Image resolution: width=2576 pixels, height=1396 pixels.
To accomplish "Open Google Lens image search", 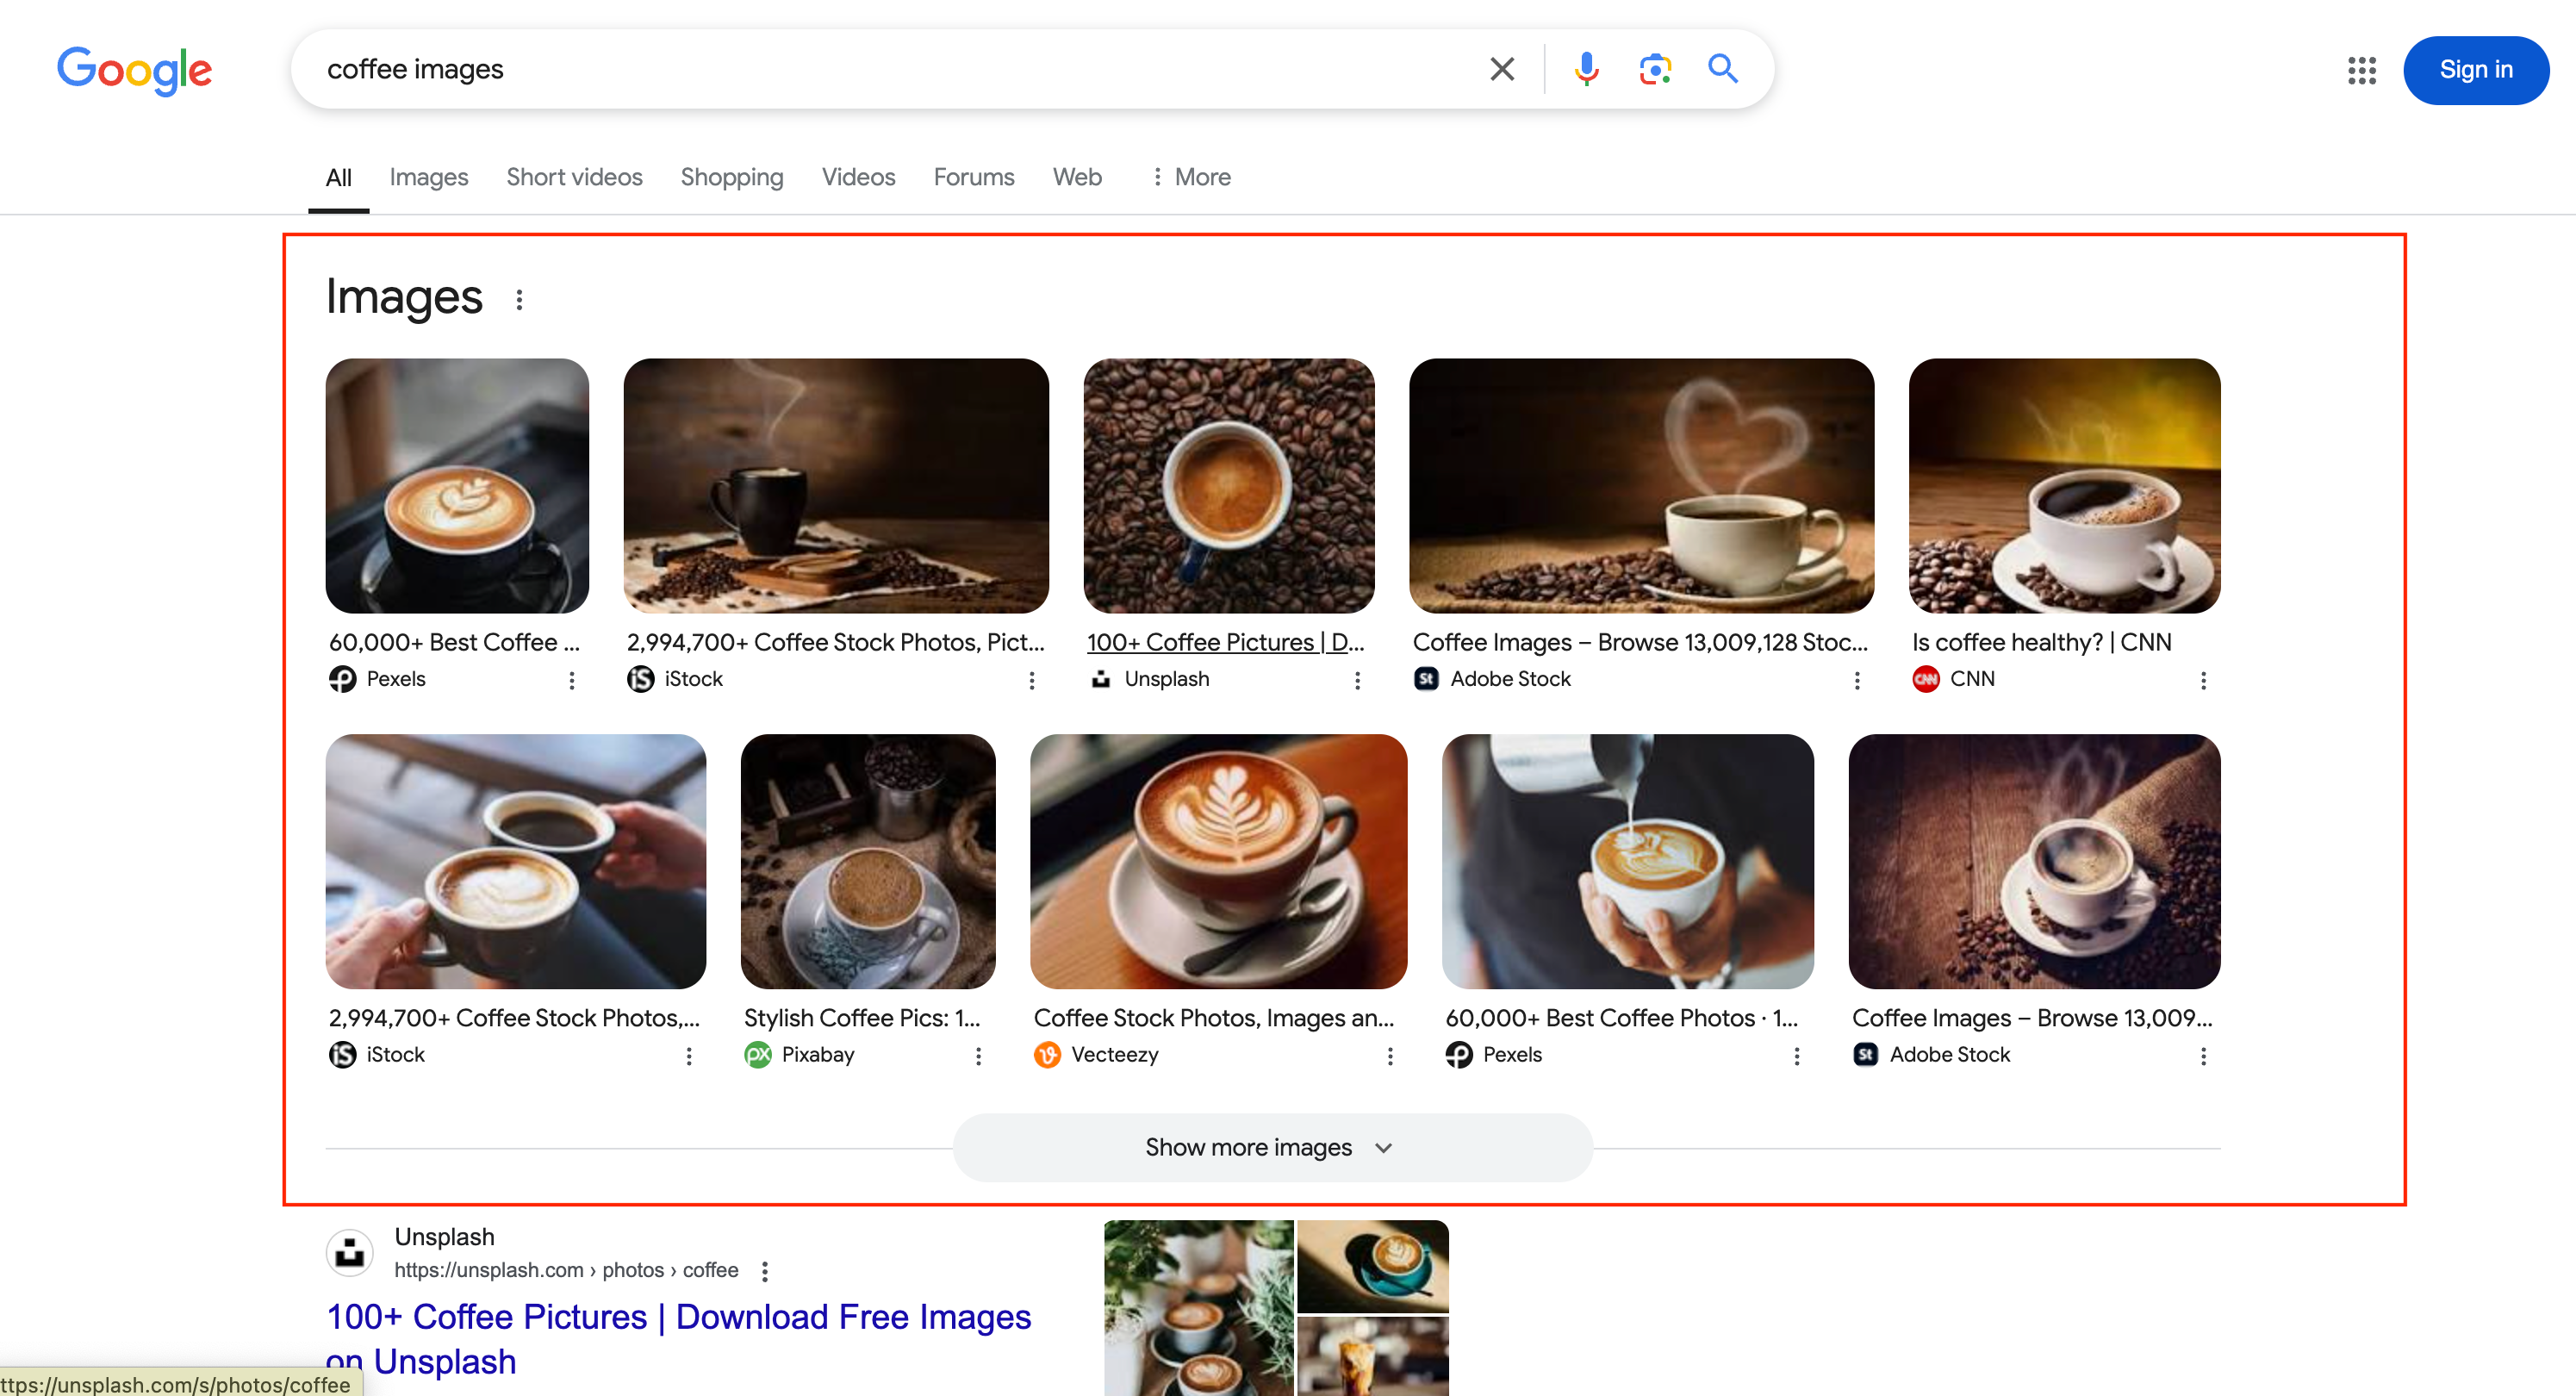I will pos(1655,69).
